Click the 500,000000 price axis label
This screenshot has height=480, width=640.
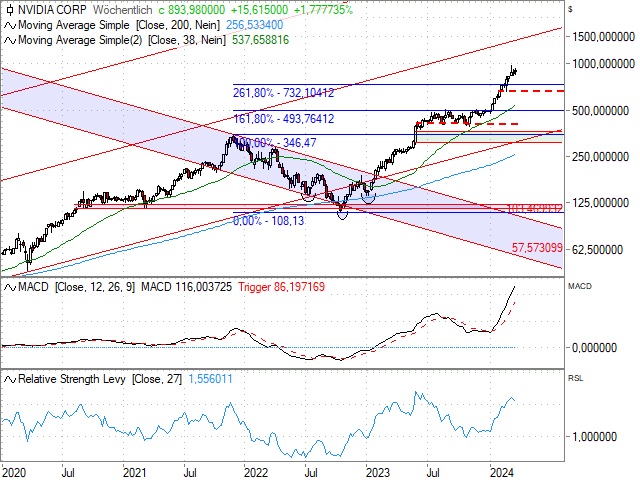point(600,111)
